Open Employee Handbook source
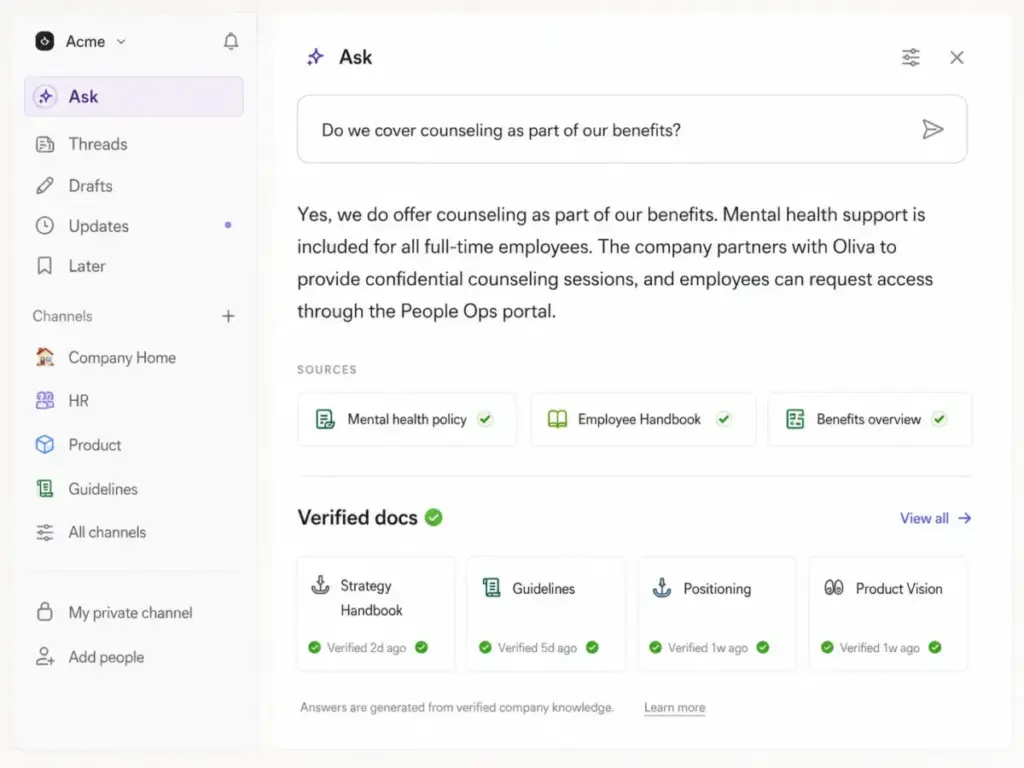 [643, 419]
